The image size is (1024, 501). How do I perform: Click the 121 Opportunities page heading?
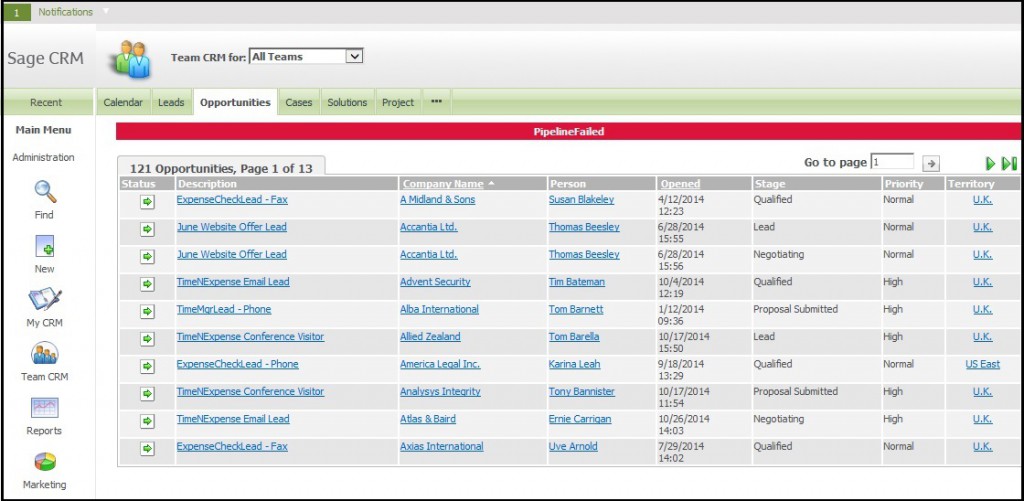(x=221, y=169)
